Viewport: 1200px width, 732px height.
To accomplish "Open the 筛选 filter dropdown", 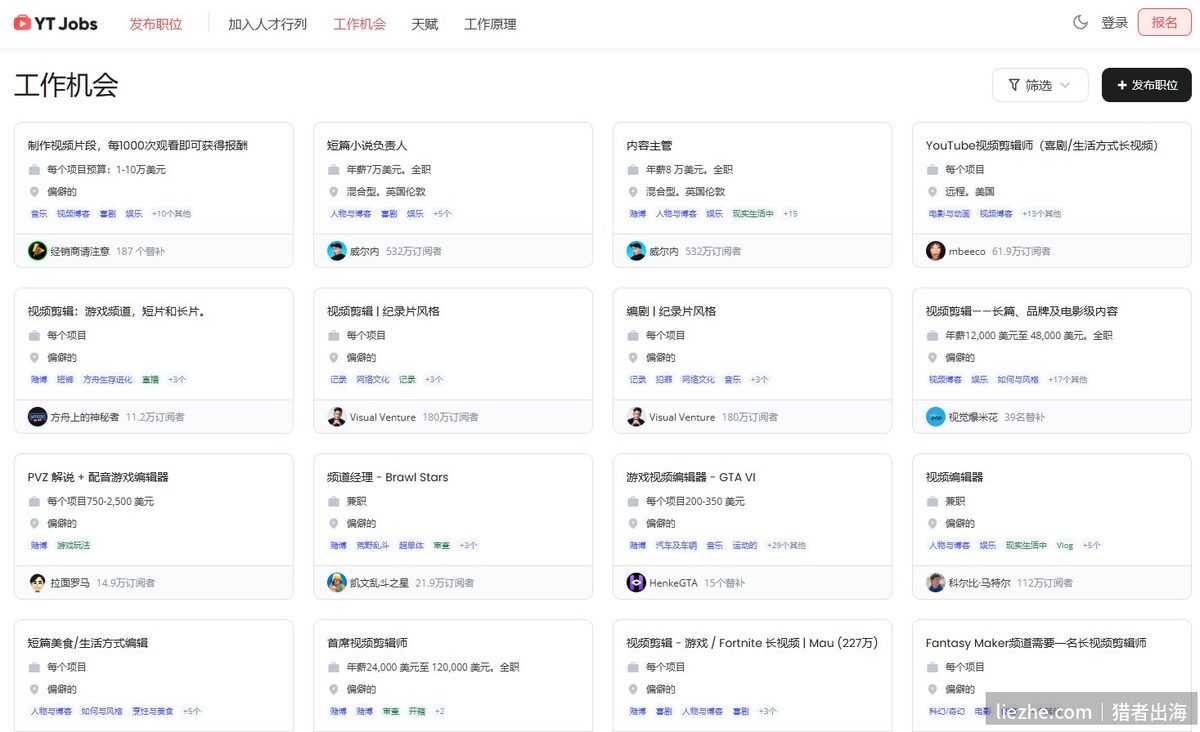I will (1040, 85).
